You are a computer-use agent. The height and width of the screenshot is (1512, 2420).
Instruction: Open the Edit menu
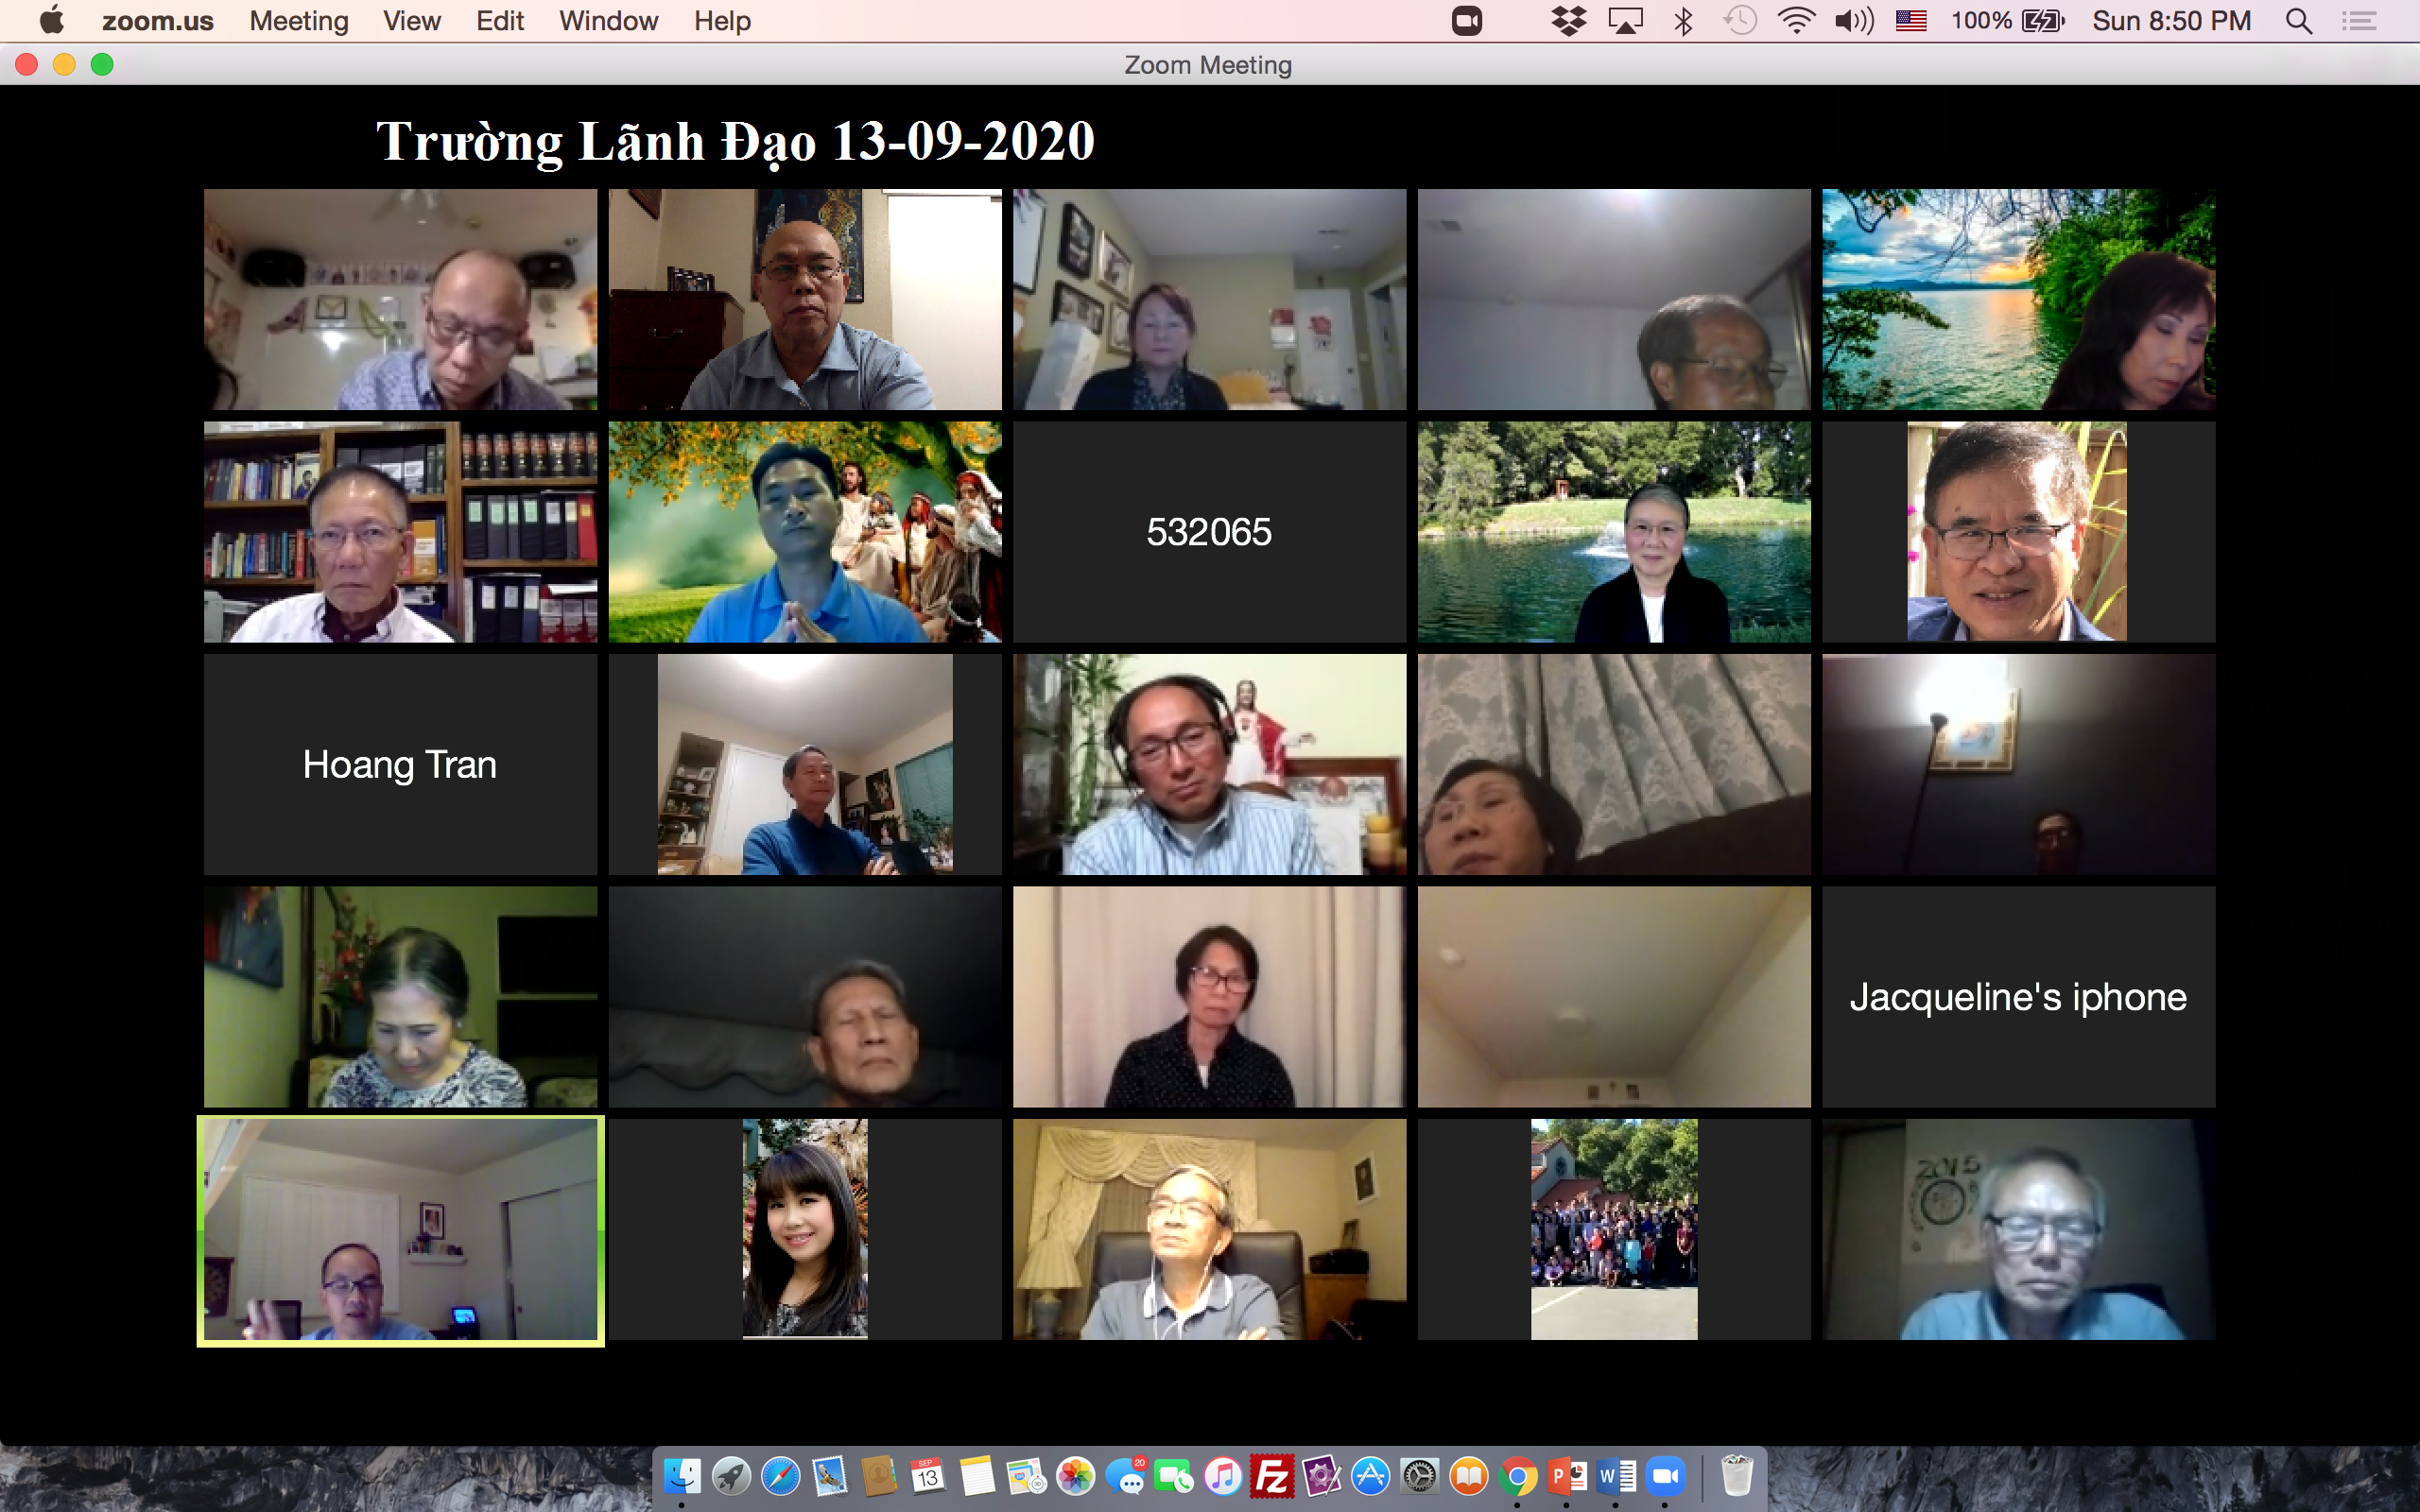[x=500, y=21]
